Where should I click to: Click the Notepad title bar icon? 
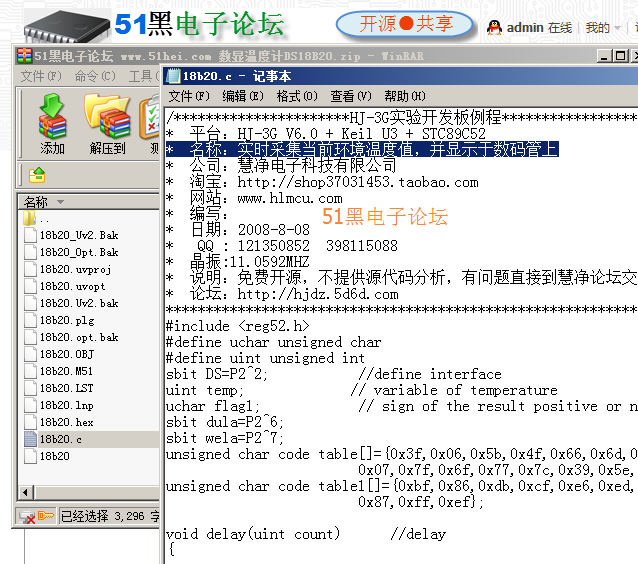pos(174,76)
